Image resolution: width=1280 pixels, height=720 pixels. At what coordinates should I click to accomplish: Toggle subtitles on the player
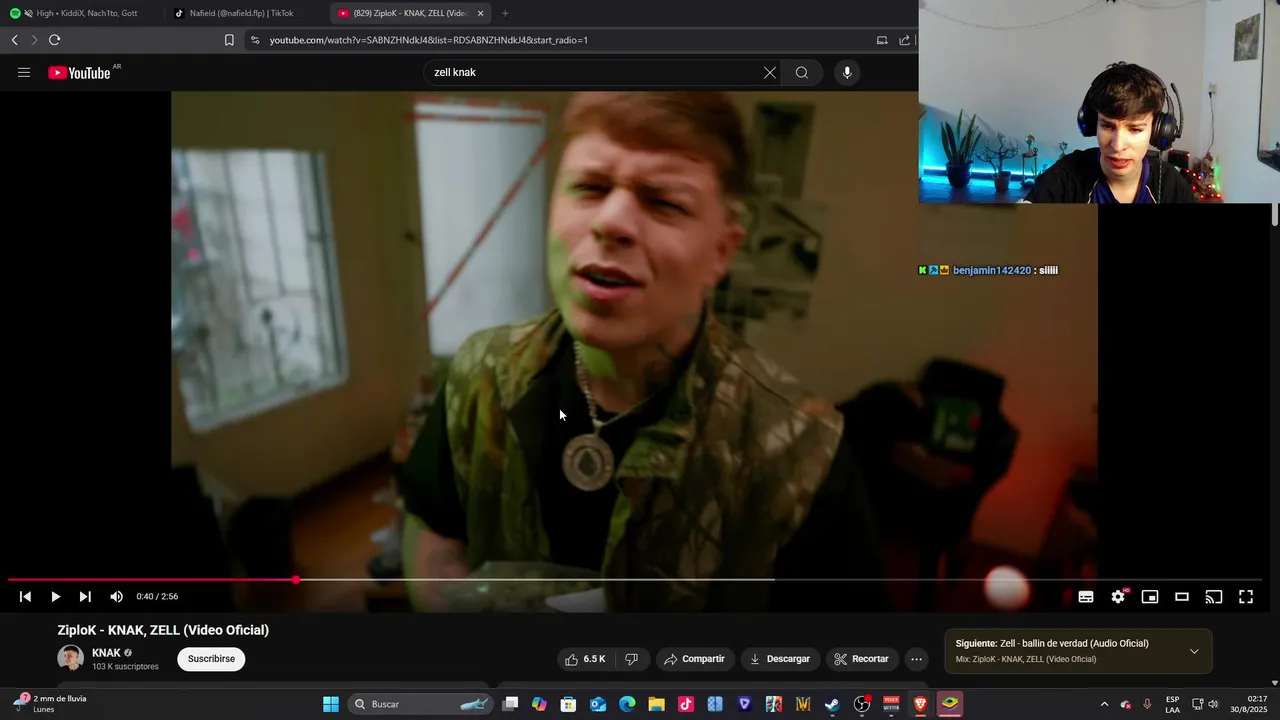coord(1086,597)
